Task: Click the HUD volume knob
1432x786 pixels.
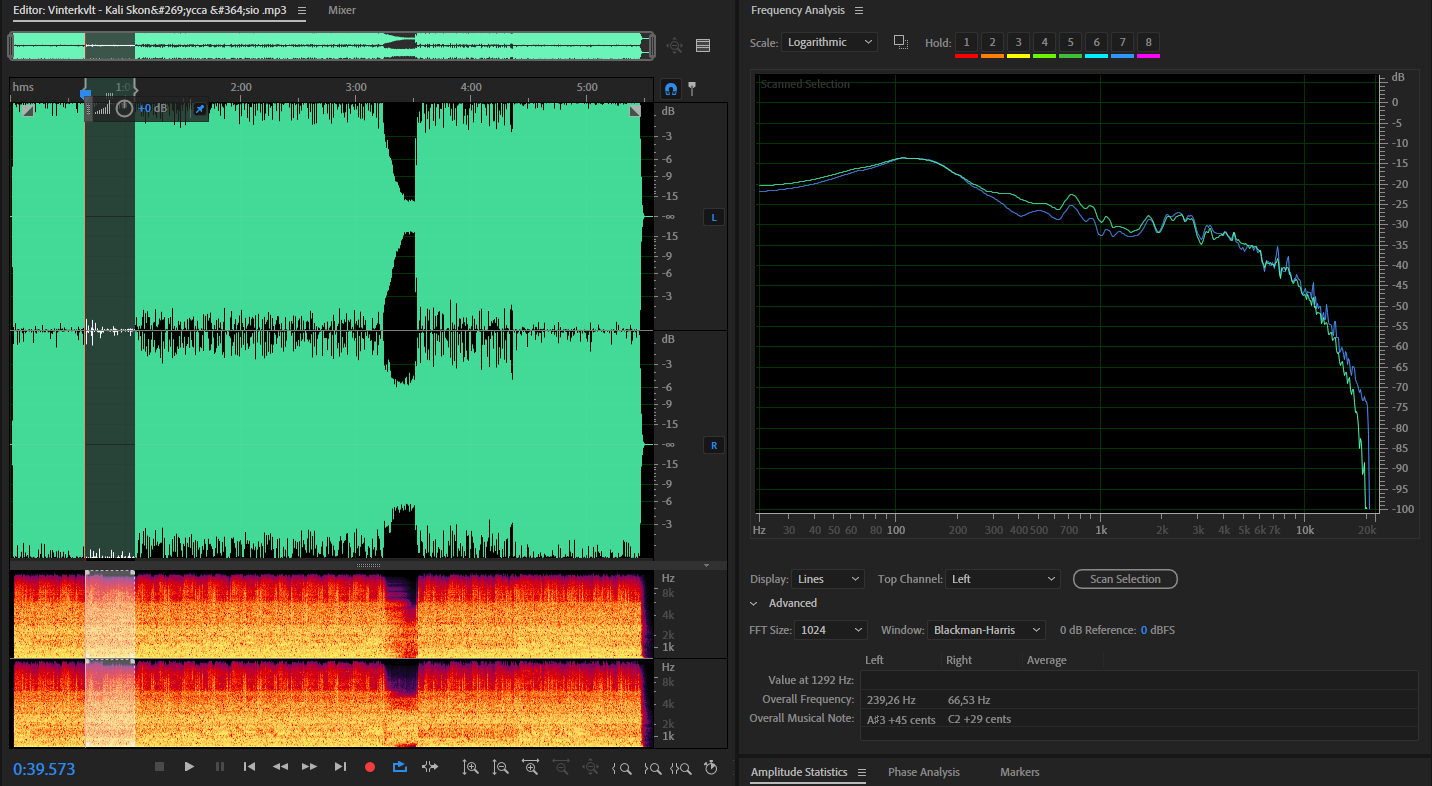Action: click(124, 108)
